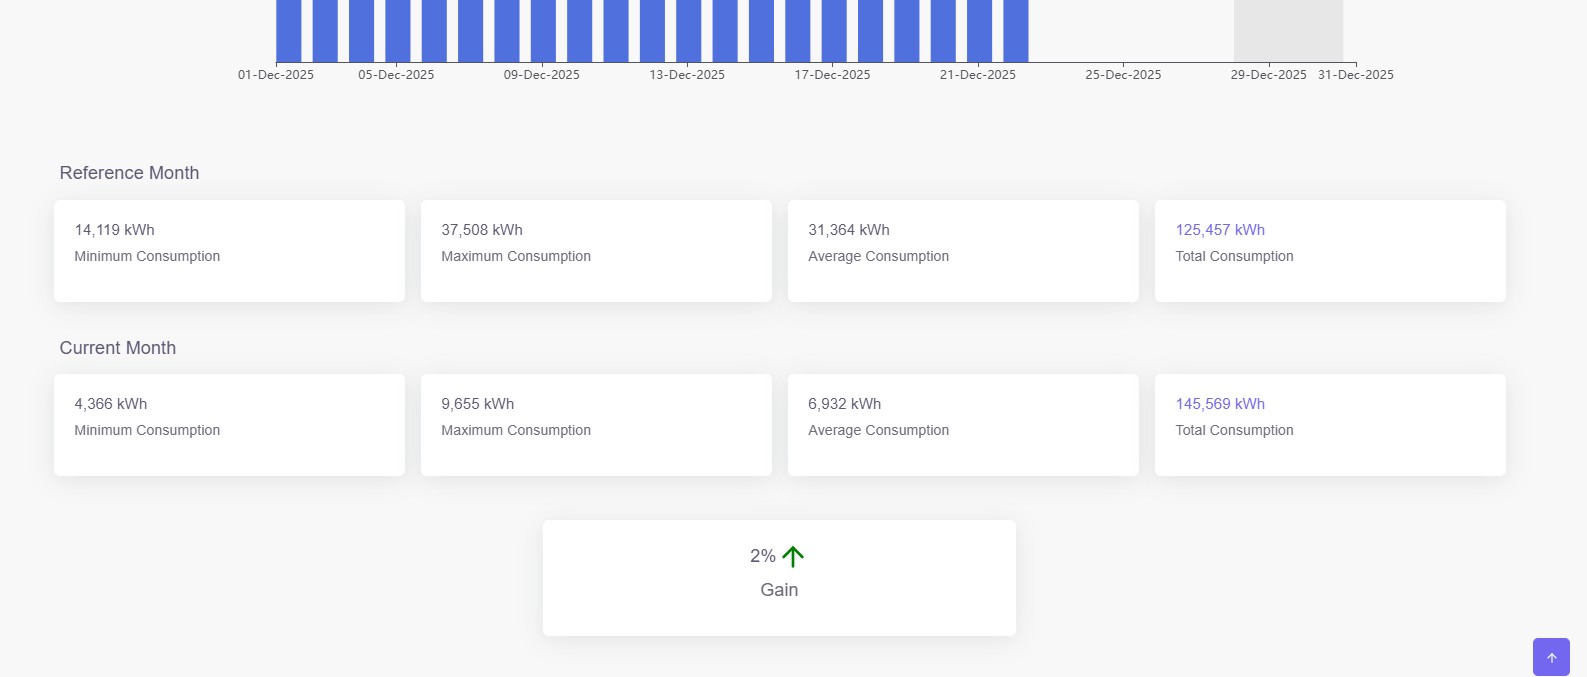Open the 31,364 kWh Average Consumption card

tap(963, 250)
